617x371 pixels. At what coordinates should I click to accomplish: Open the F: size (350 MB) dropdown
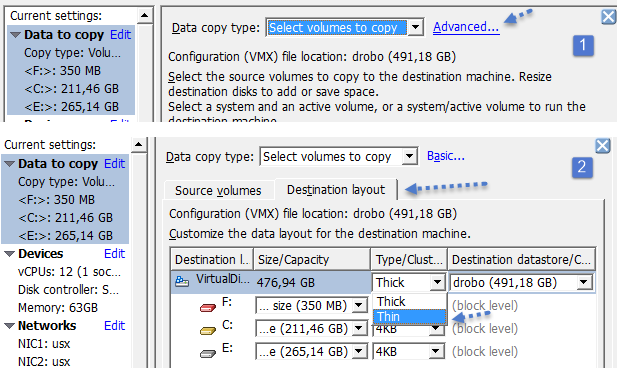tap(358, 305)
